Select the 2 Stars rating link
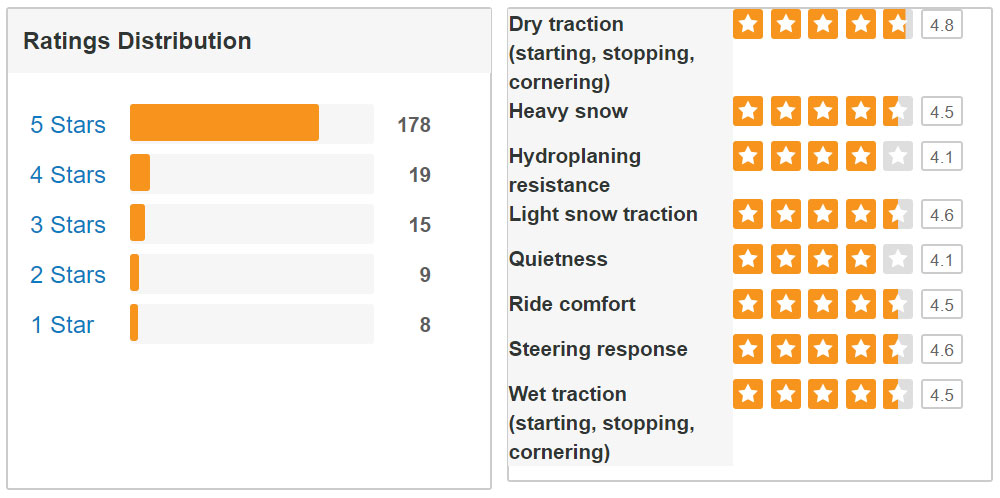This screenshot has width=1000, height=498. [68, 274]
